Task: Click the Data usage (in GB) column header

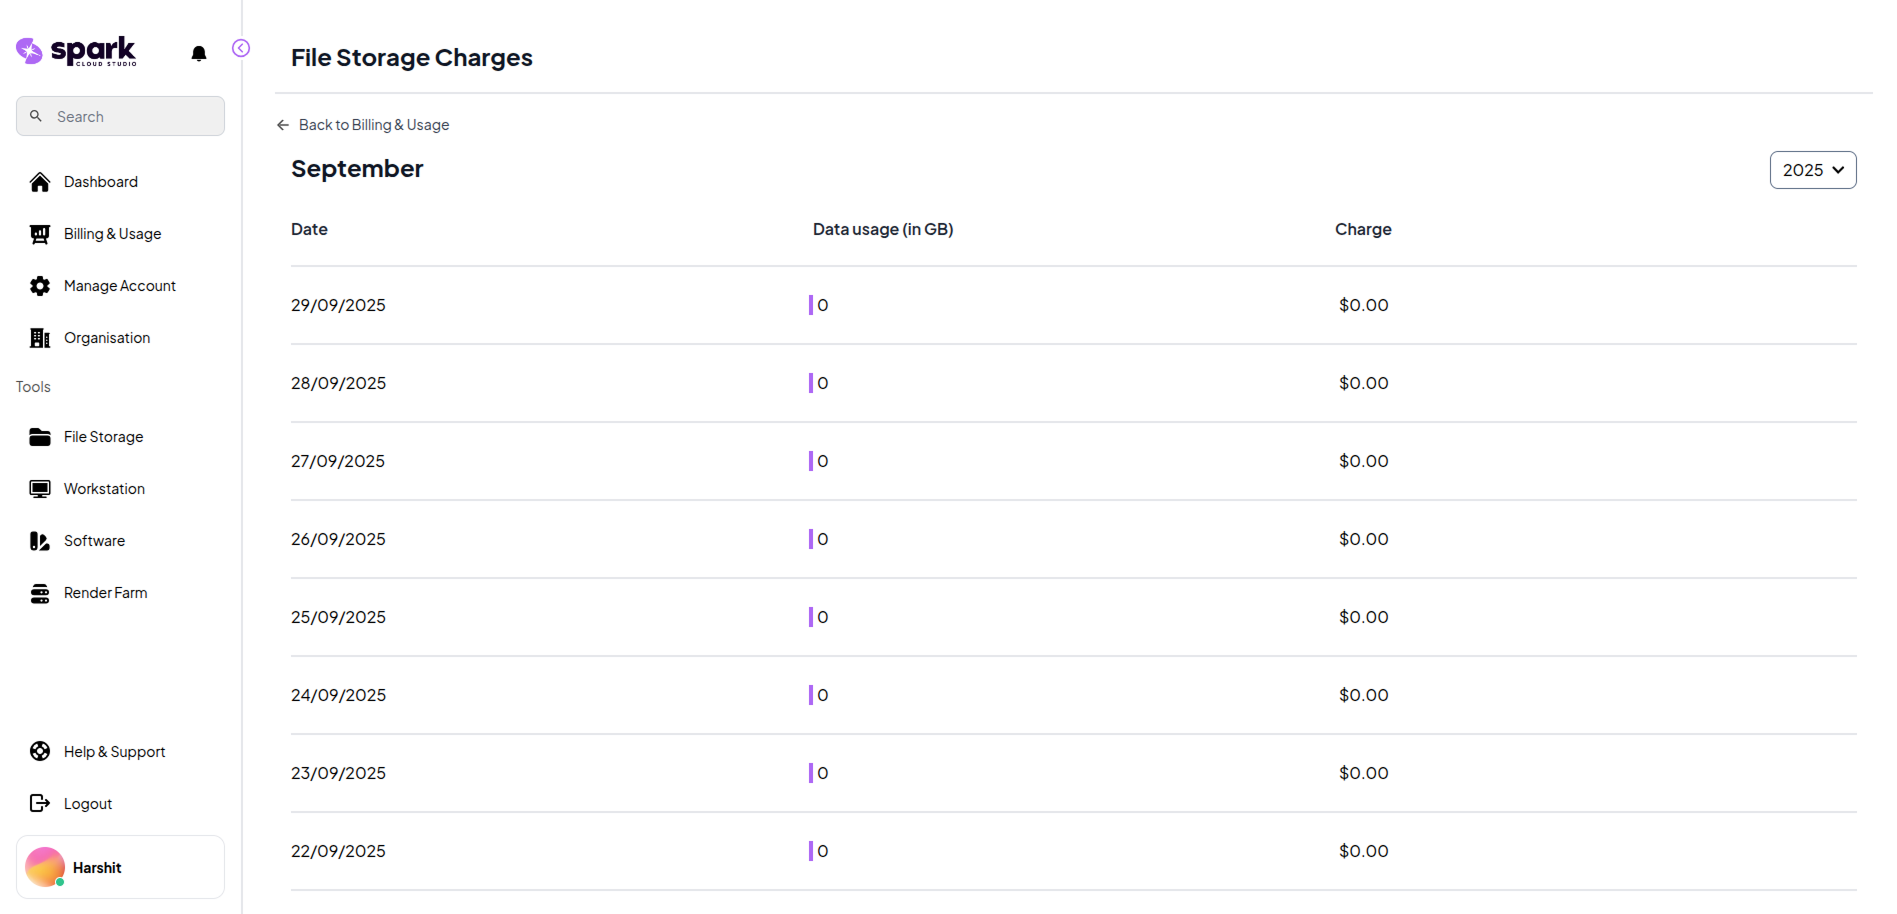Action: click(882, 229)
